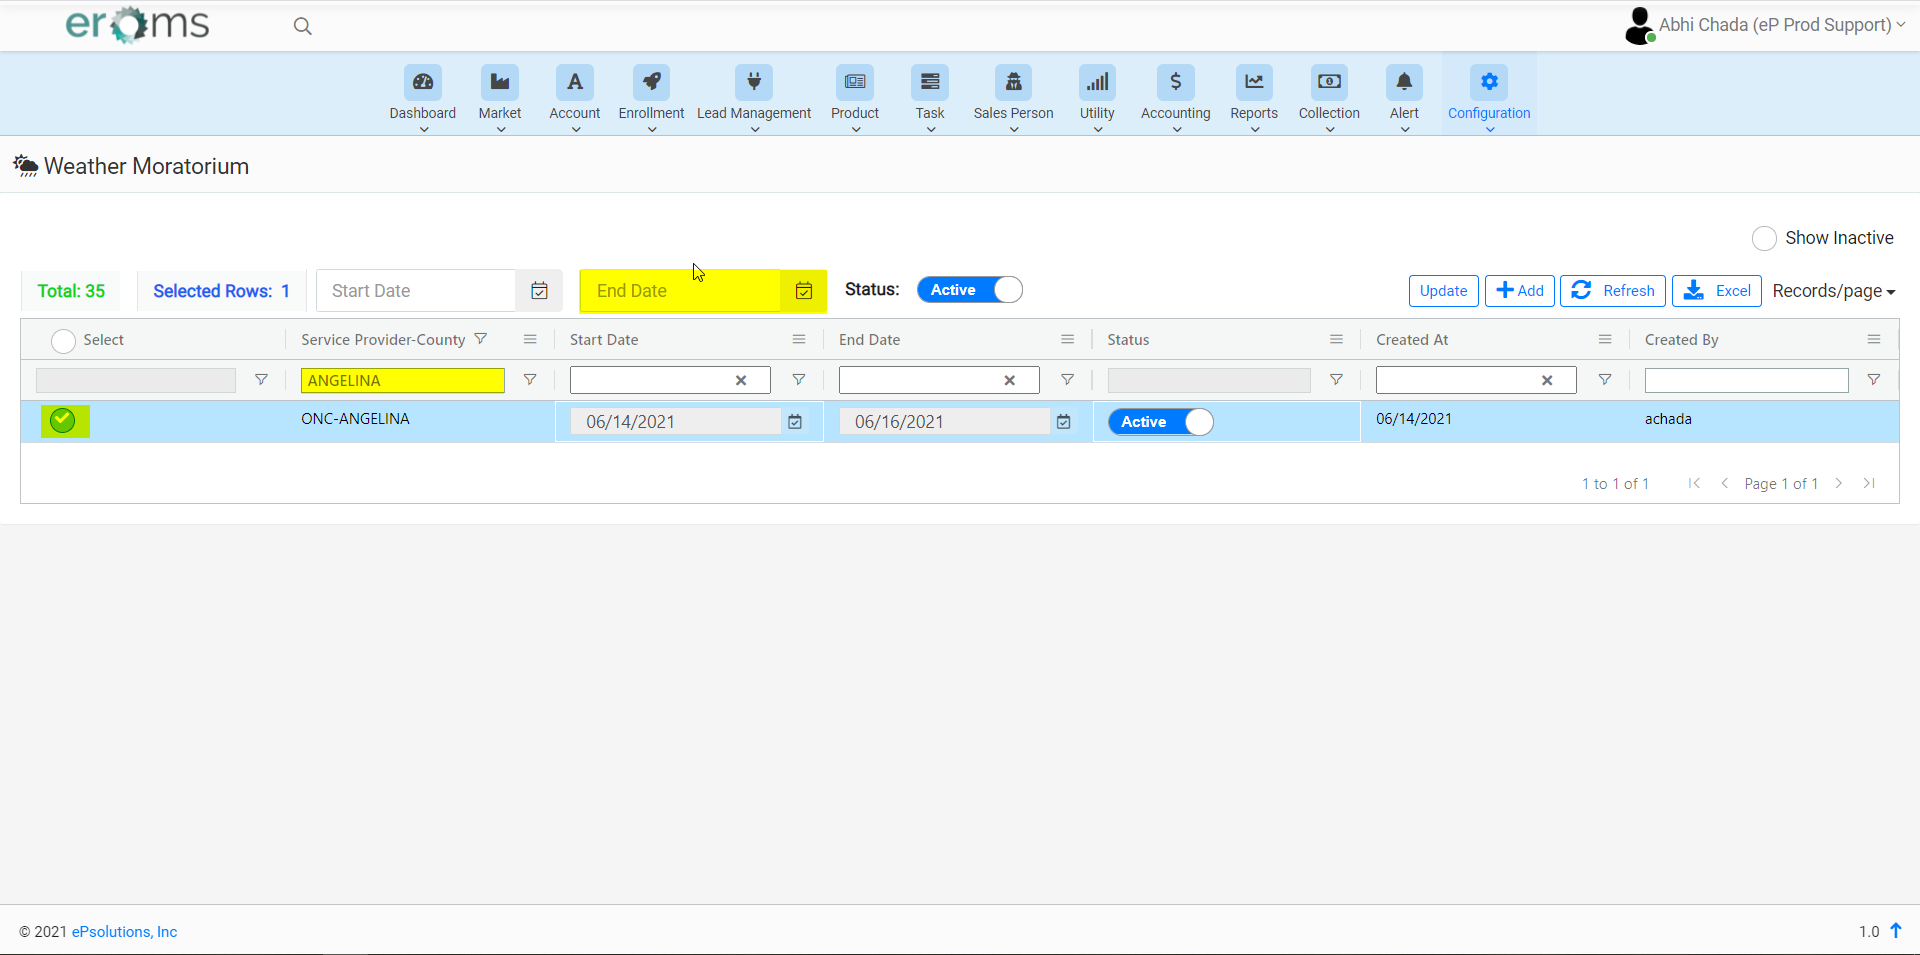This screenshot has width=1920, height=955.
Task: Toggle the top Status Active switch
Action: (969, 290)
